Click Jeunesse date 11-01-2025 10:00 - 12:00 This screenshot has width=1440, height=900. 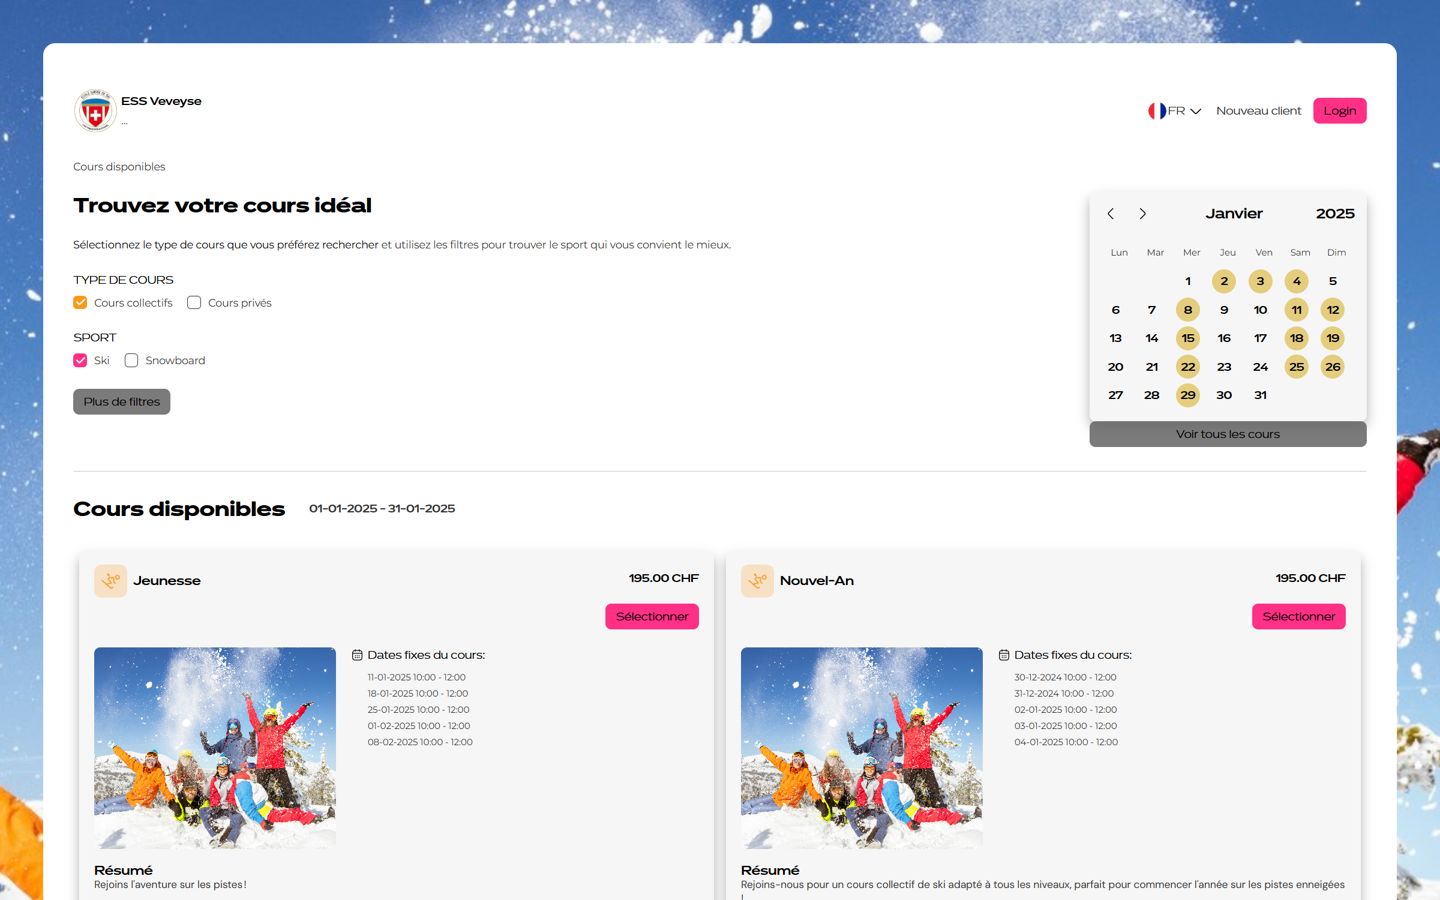pos(416,678)
